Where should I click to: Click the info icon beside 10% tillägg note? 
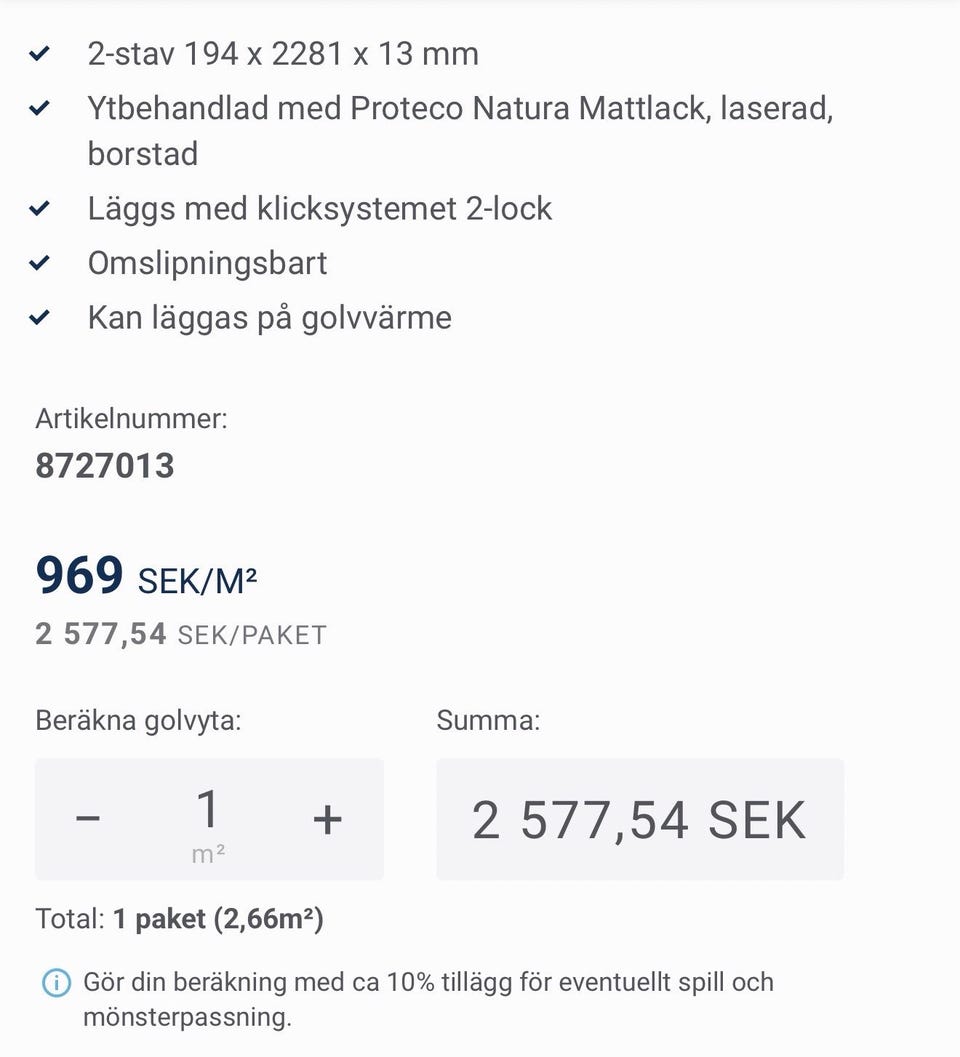pyautogui.click(x=56, y=982)
